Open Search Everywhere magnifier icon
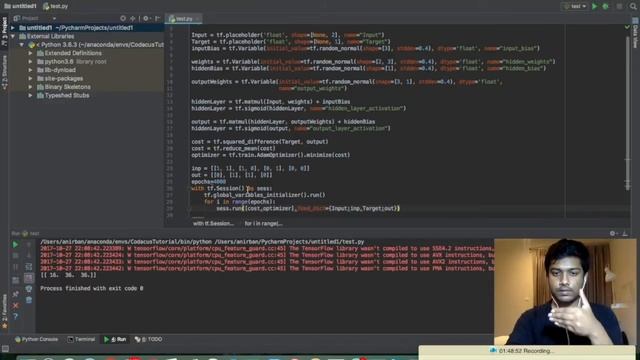This screenshot has width=640, height=360. [633, 6]
